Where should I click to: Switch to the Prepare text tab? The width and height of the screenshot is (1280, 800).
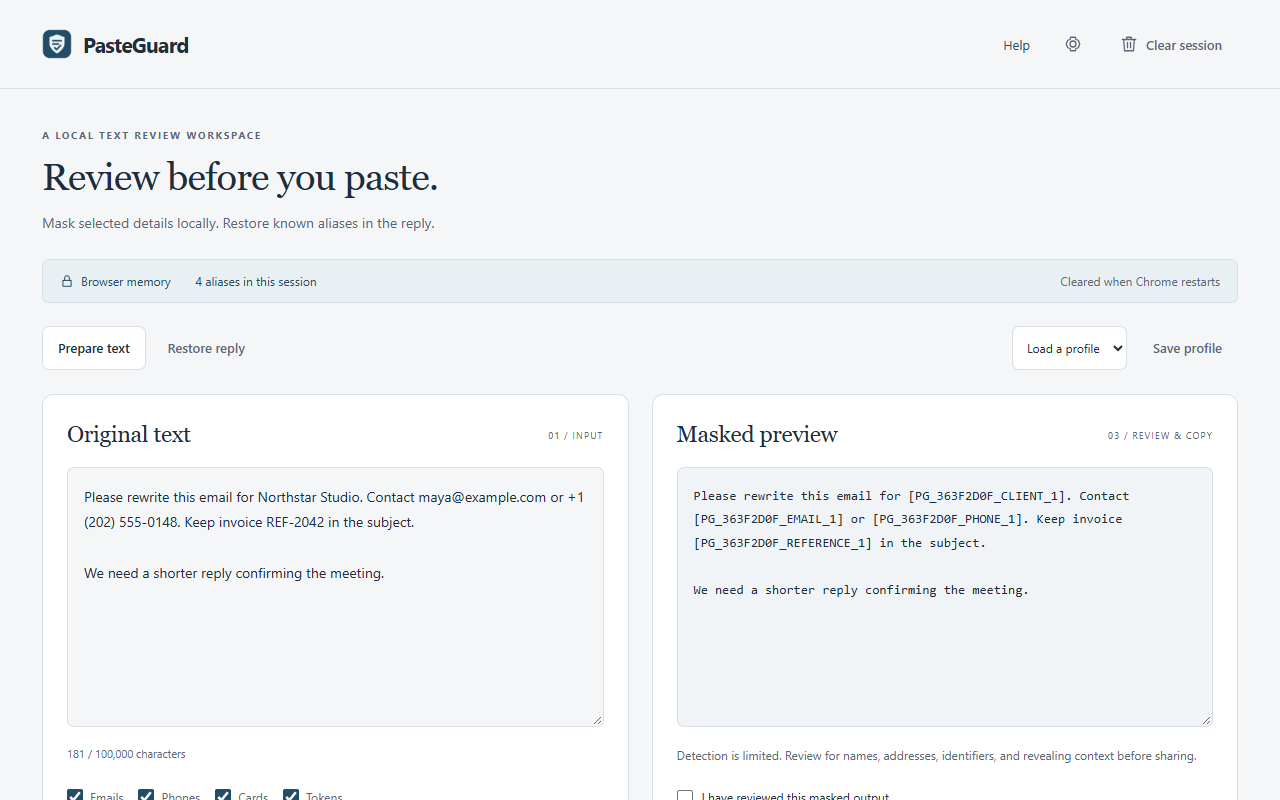pos(94,348)
